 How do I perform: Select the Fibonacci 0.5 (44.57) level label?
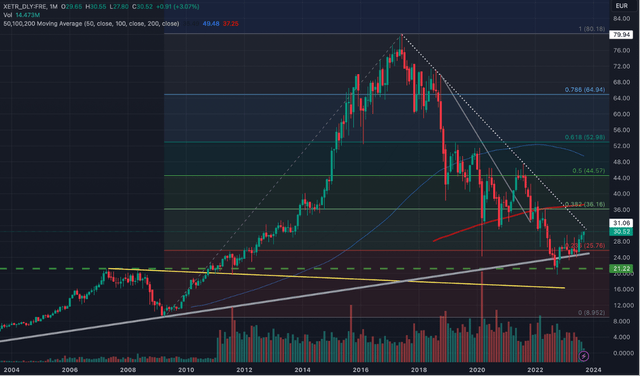[x=589, y=171]
